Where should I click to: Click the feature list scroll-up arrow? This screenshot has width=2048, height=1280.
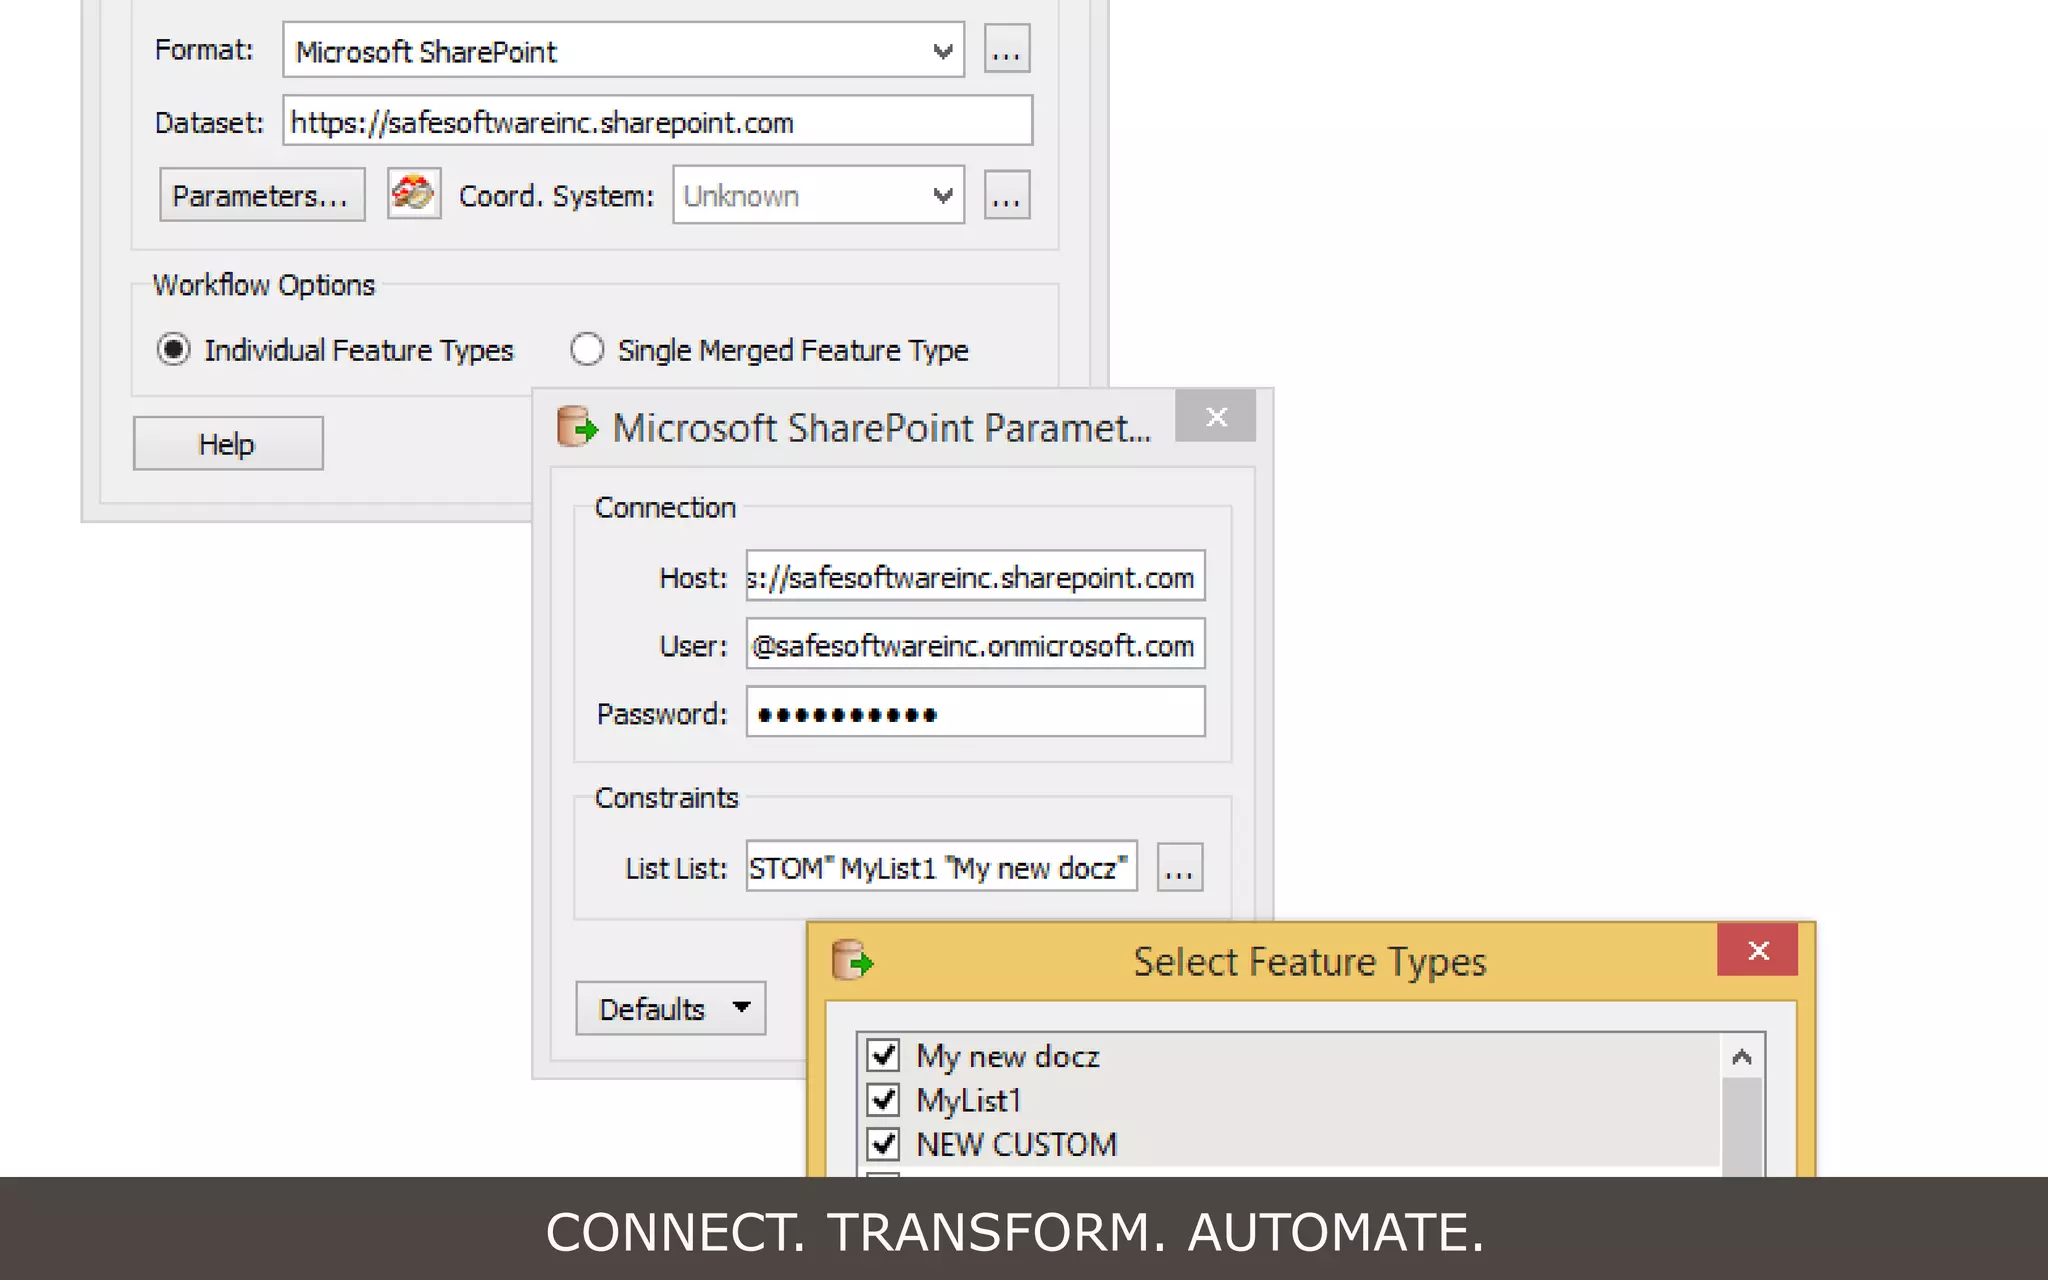coord(1742,1057)
